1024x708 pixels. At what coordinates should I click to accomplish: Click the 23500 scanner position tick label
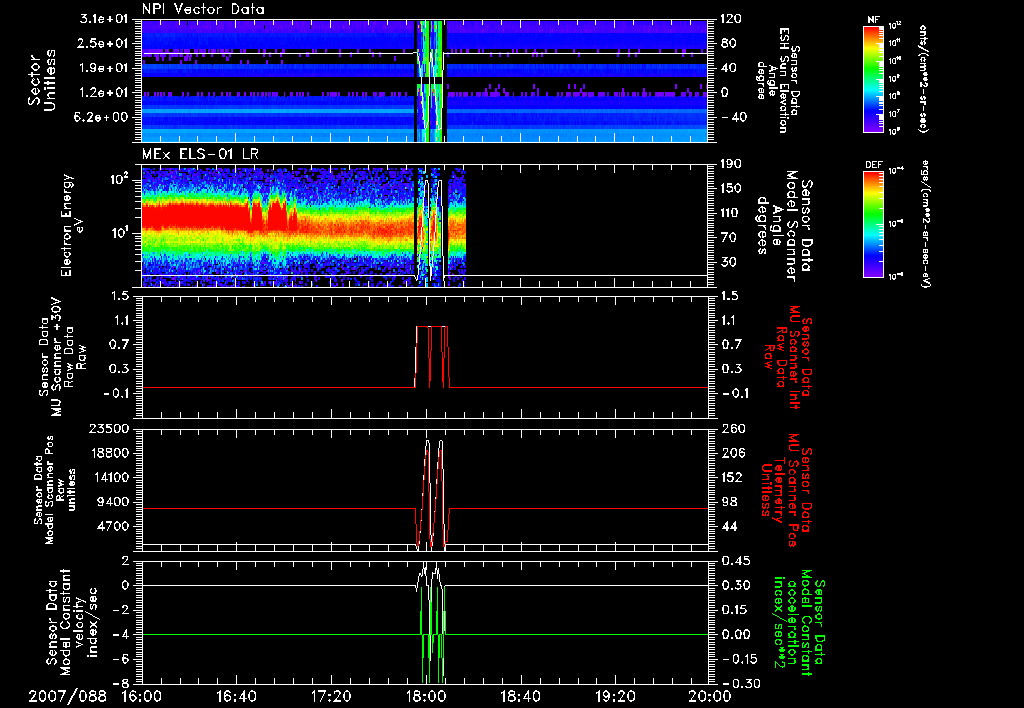pyautogui.click(x=109, y=428)
